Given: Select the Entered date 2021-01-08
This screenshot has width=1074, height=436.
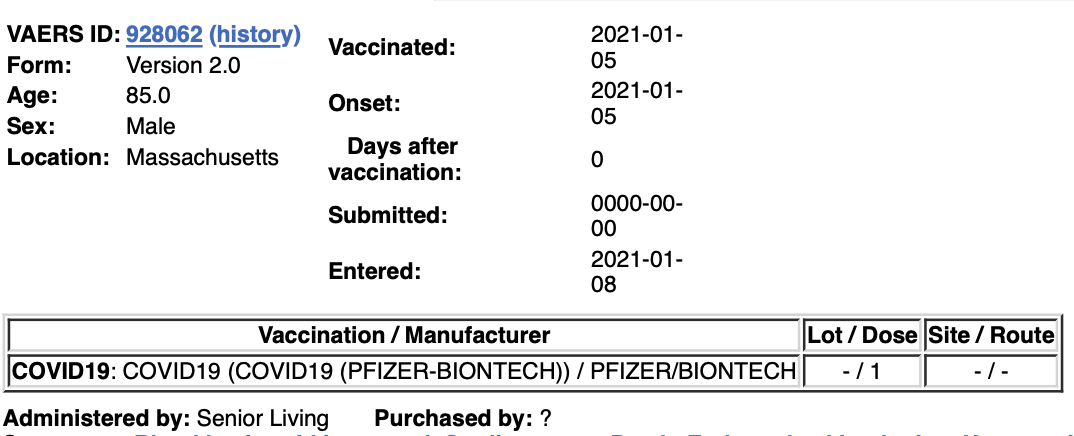Looking at the screenshot, I should pos(637,272).
